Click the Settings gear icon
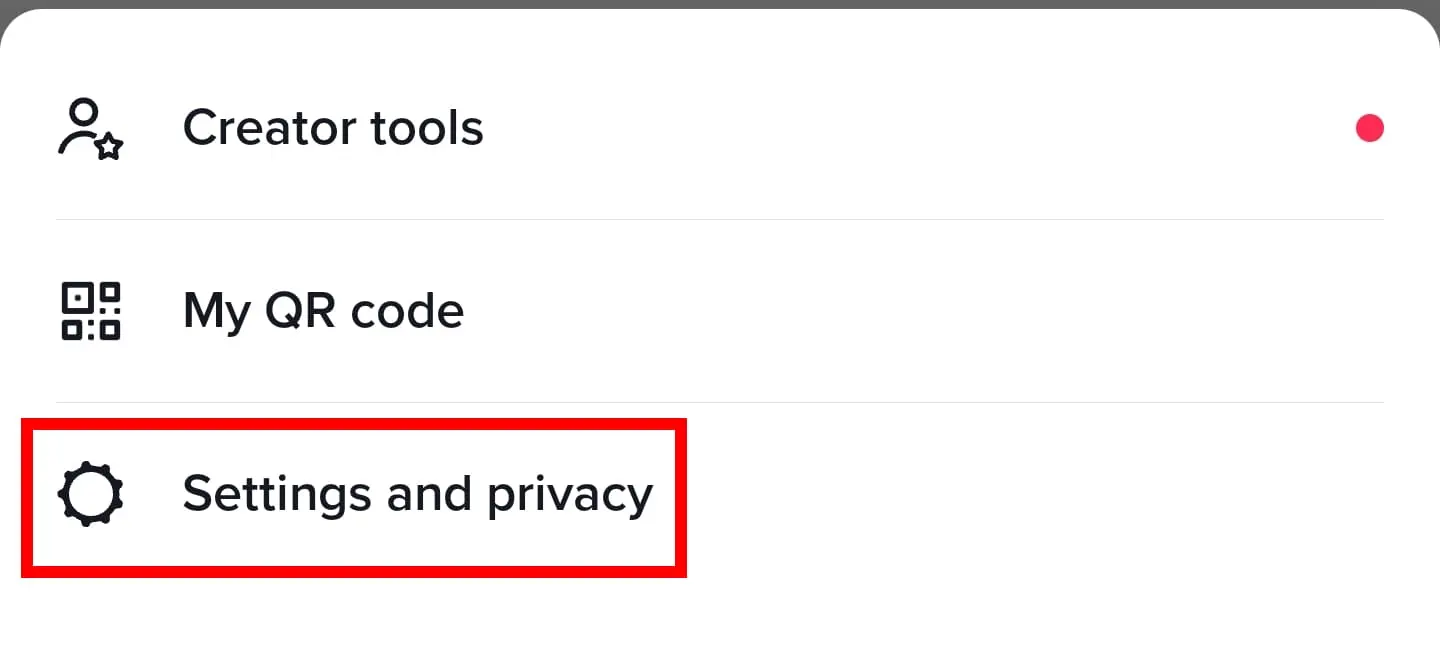 tap(90, 494)
